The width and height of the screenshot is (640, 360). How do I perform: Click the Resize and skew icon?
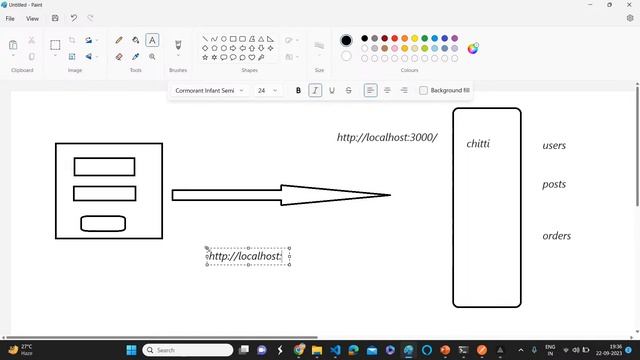(x=72, y=57)
